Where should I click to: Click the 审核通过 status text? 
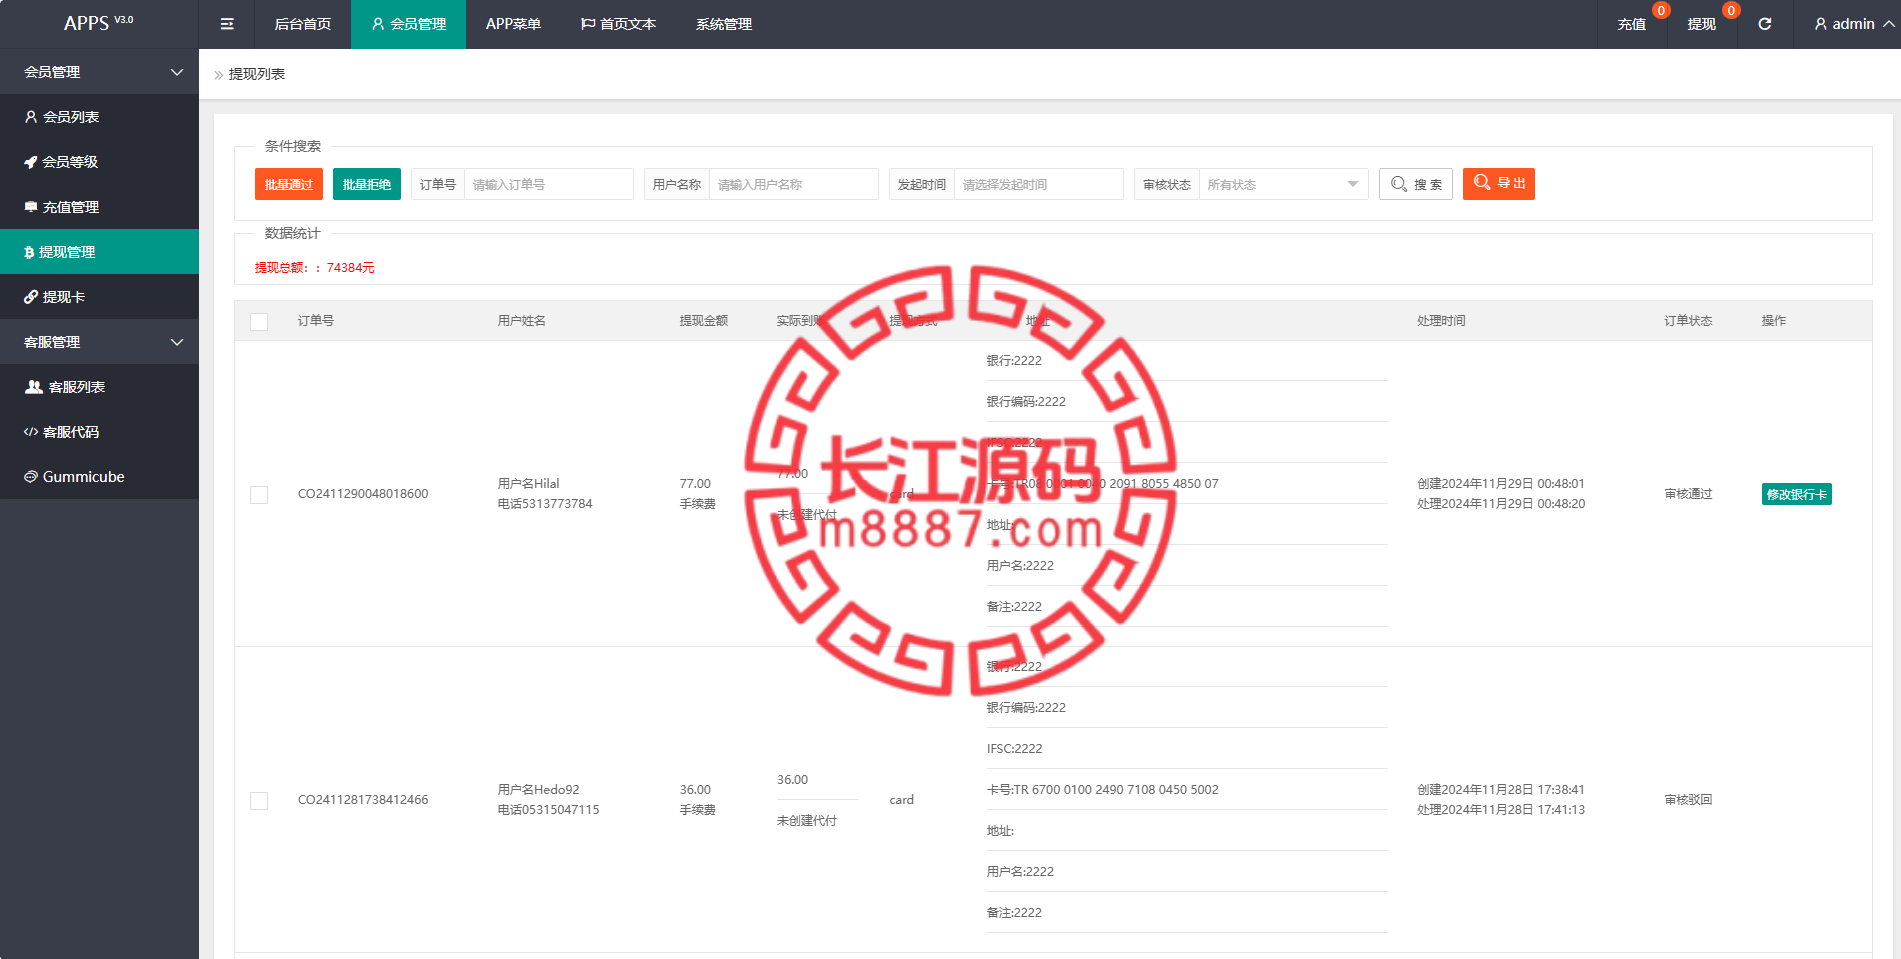coord(1688,494)
